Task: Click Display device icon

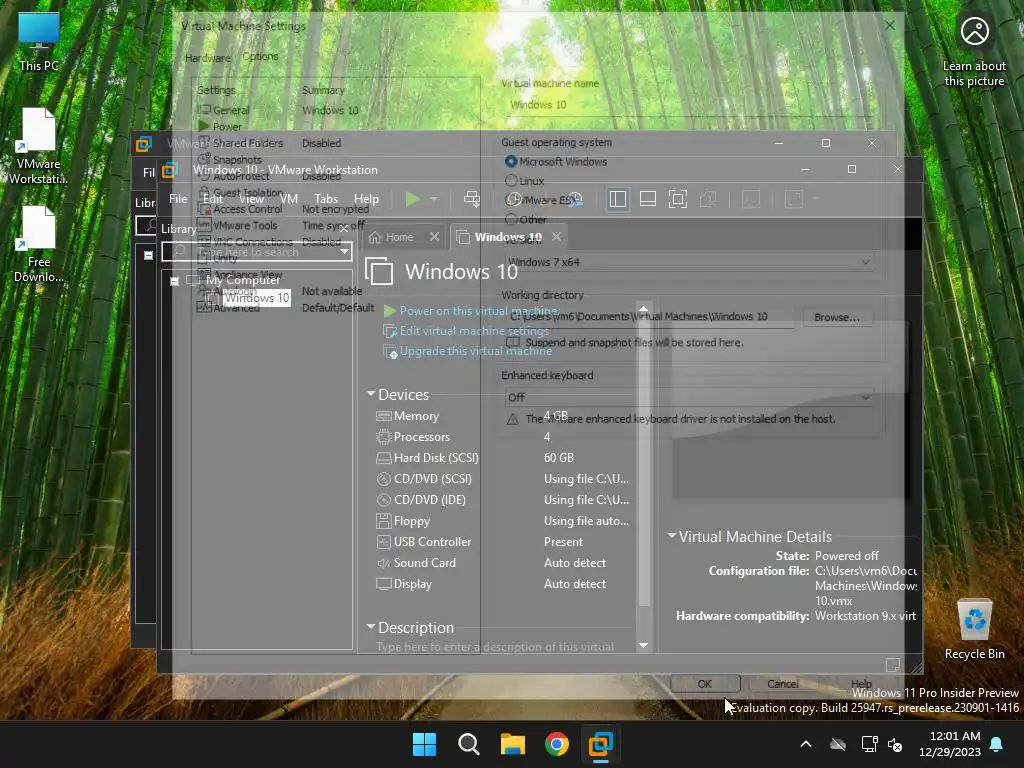Action: [x=383, y=583]
